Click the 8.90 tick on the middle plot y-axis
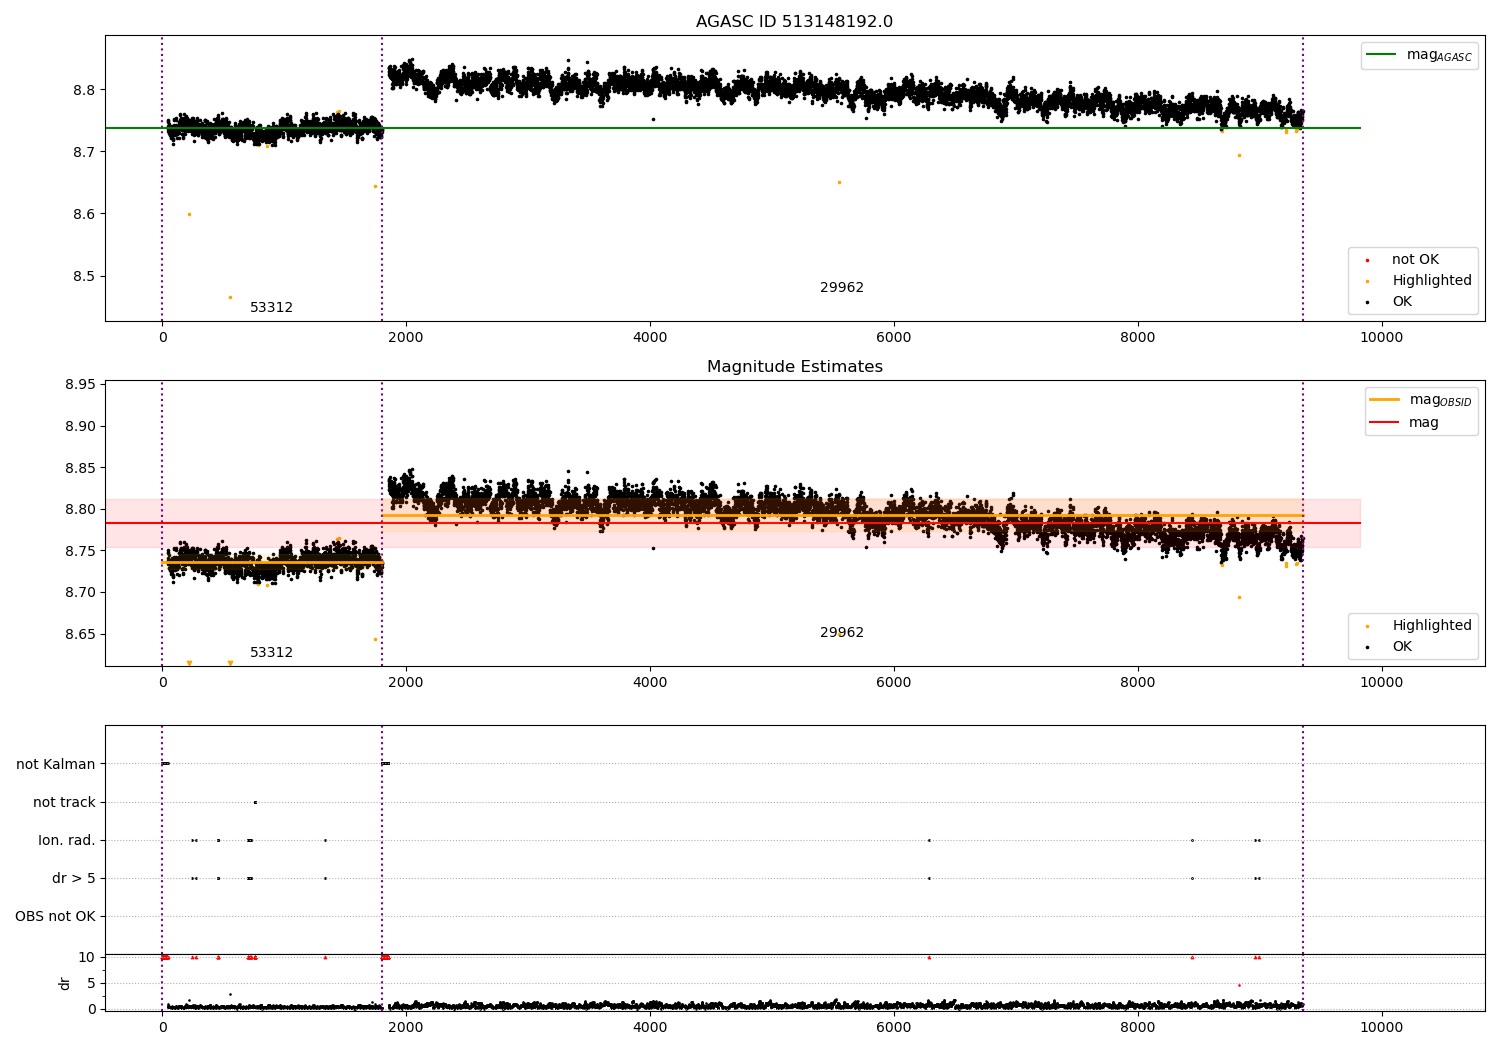This screenshot has height=1050, width=1500. point(80,427)
